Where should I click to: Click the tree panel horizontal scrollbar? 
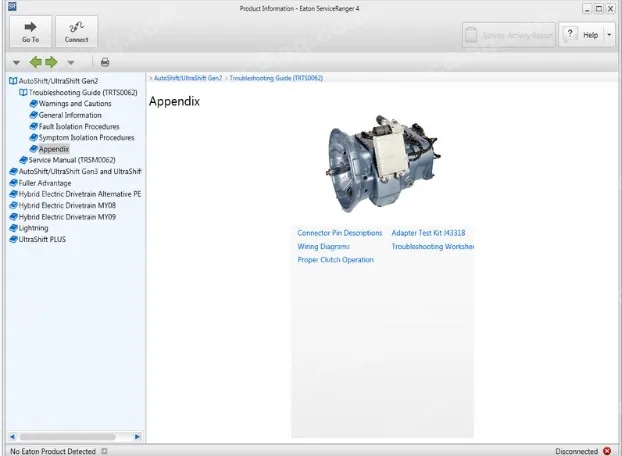tap(70, 437)
